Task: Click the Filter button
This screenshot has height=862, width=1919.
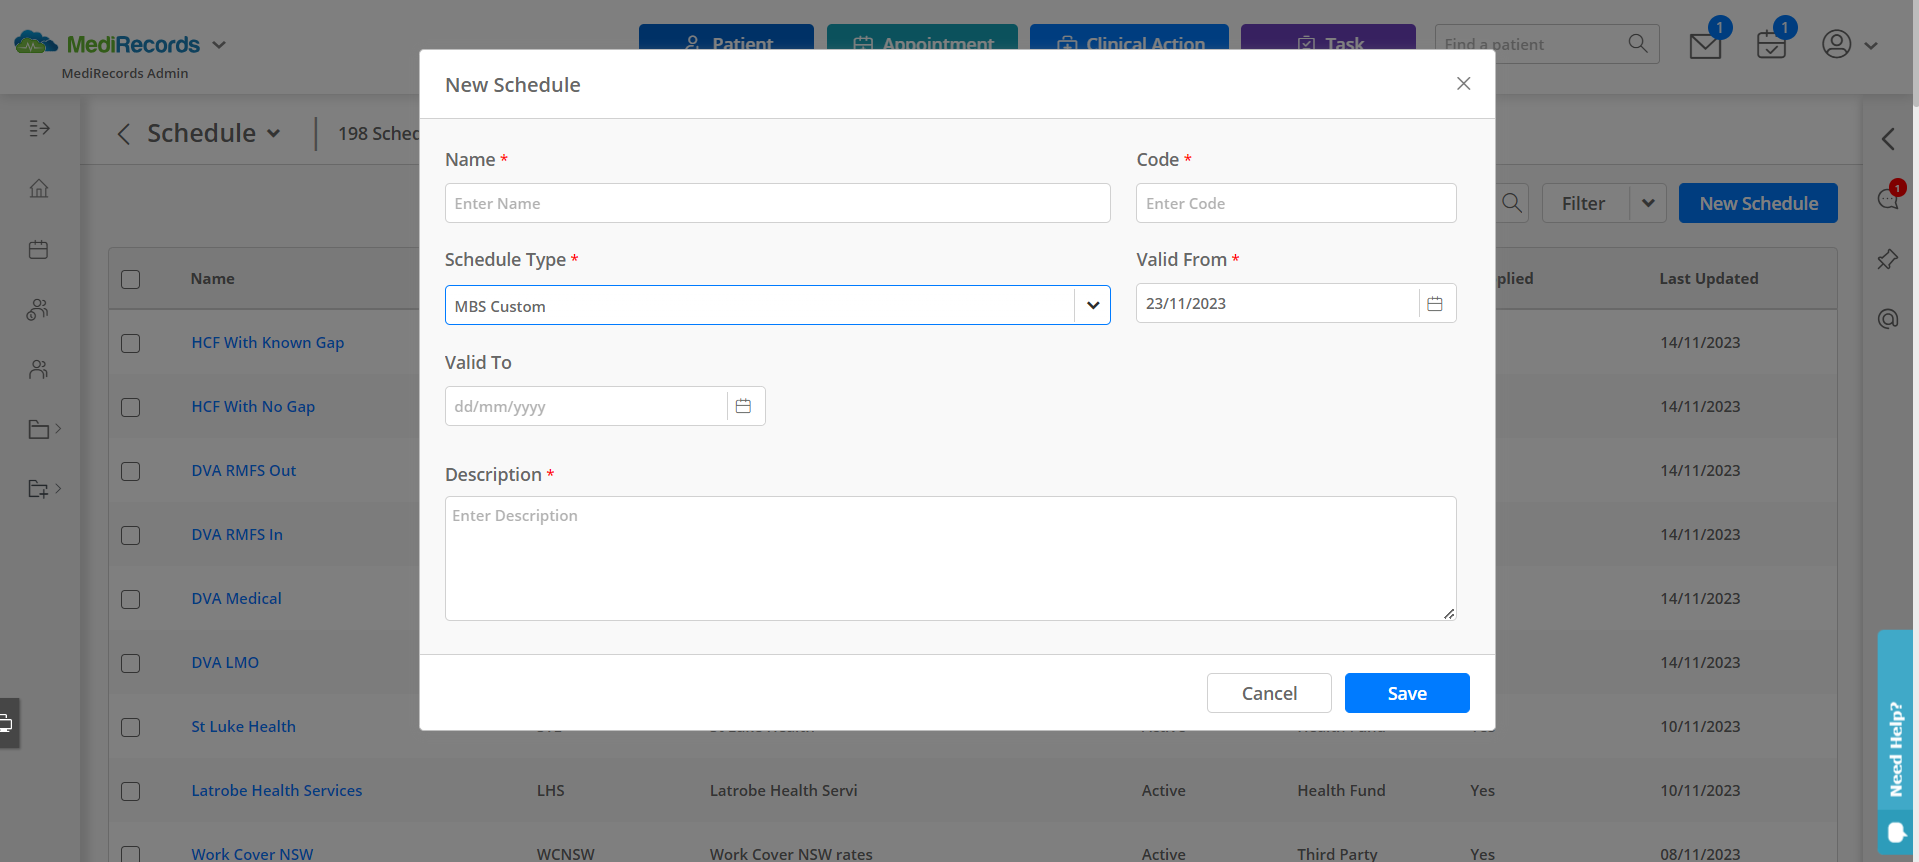Action: [1585, 203]
